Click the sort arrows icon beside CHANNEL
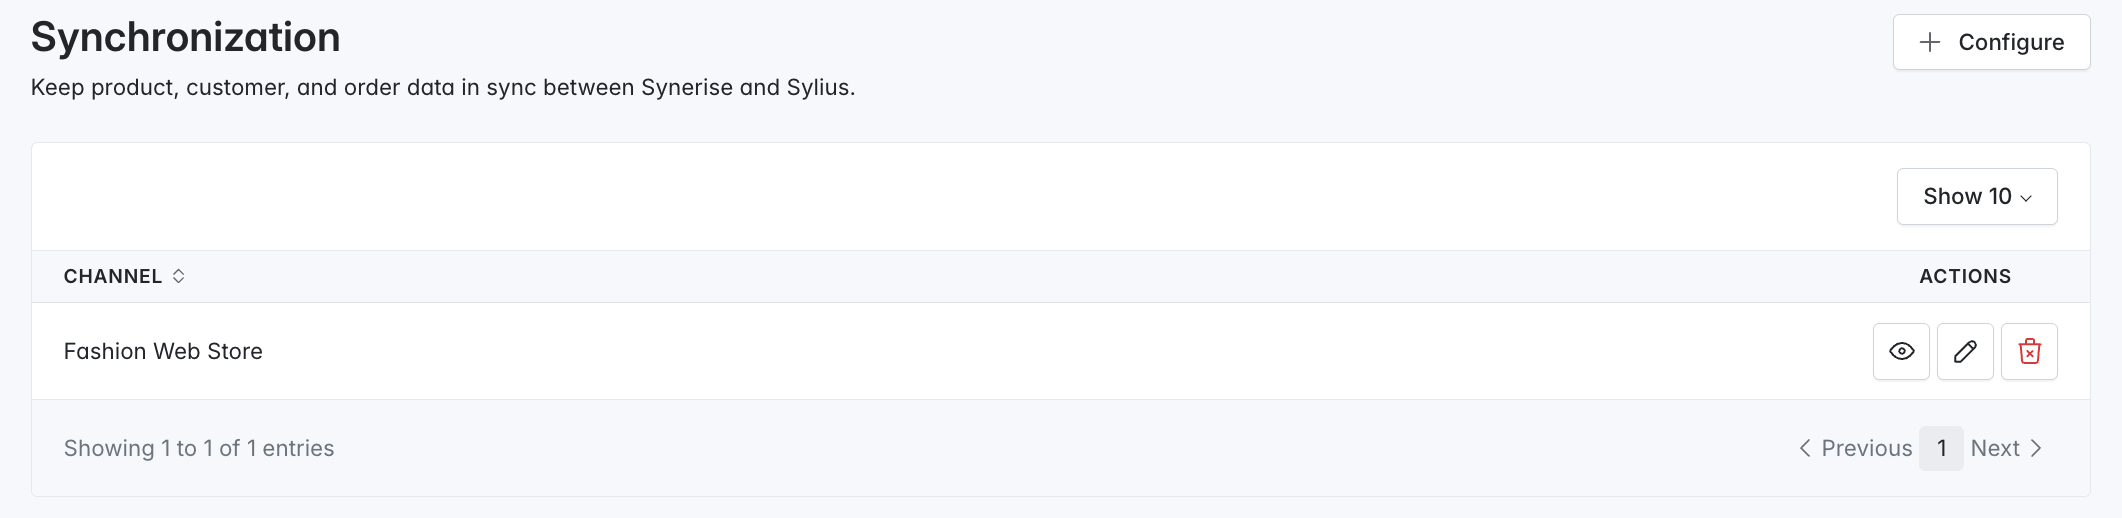The height and width of the screenshot is (518, 2122). pos(178,276)
